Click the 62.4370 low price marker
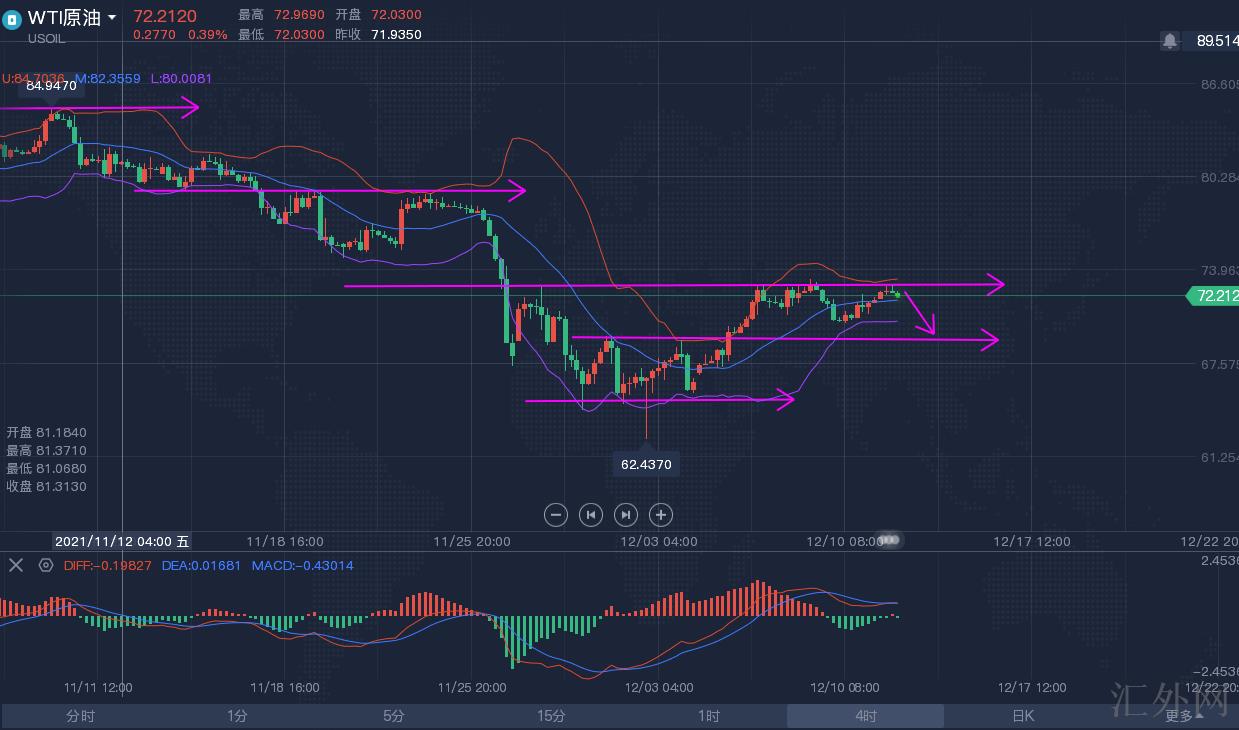 (646, 464)
